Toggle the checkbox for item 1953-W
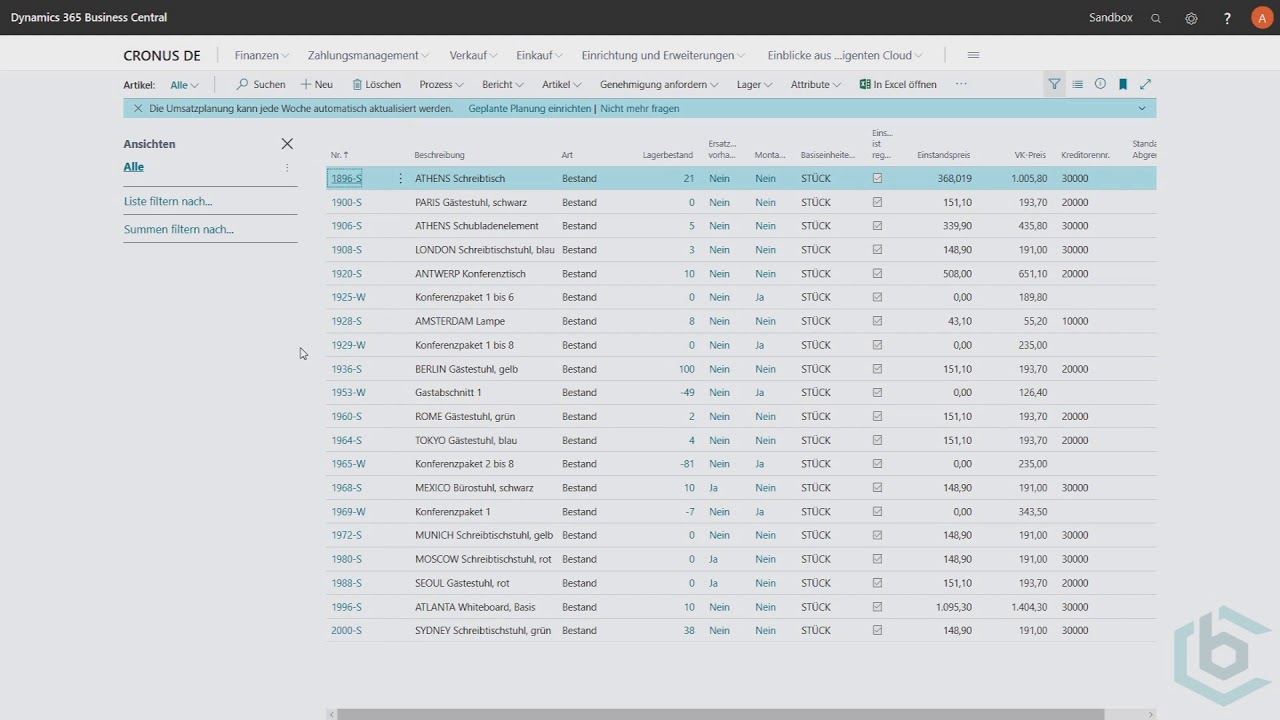1280x720 pixels. [x=877, y=392]
